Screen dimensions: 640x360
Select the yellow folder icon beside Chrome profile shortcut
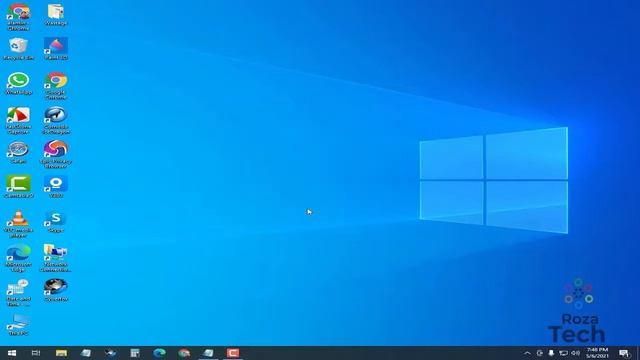56,15
